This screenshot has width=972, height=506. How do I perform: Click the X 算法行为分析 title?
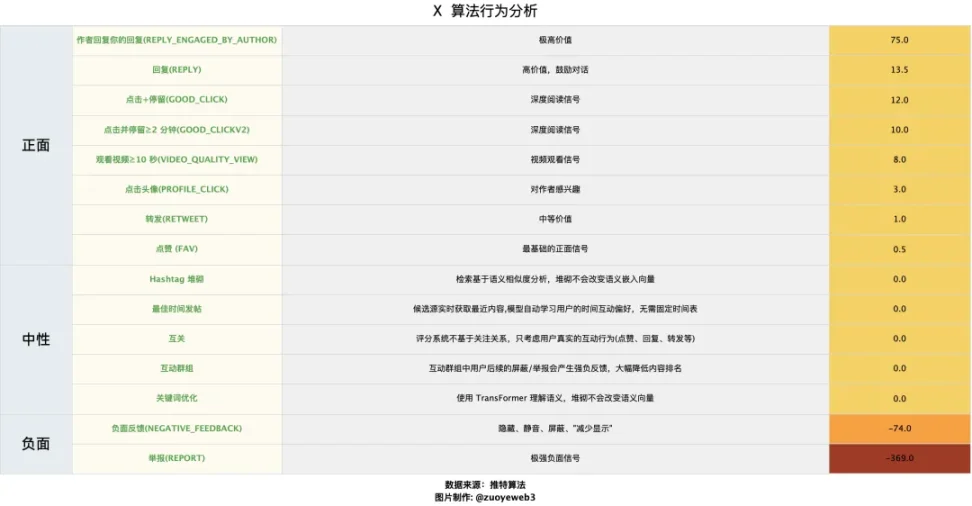[485, 11]
